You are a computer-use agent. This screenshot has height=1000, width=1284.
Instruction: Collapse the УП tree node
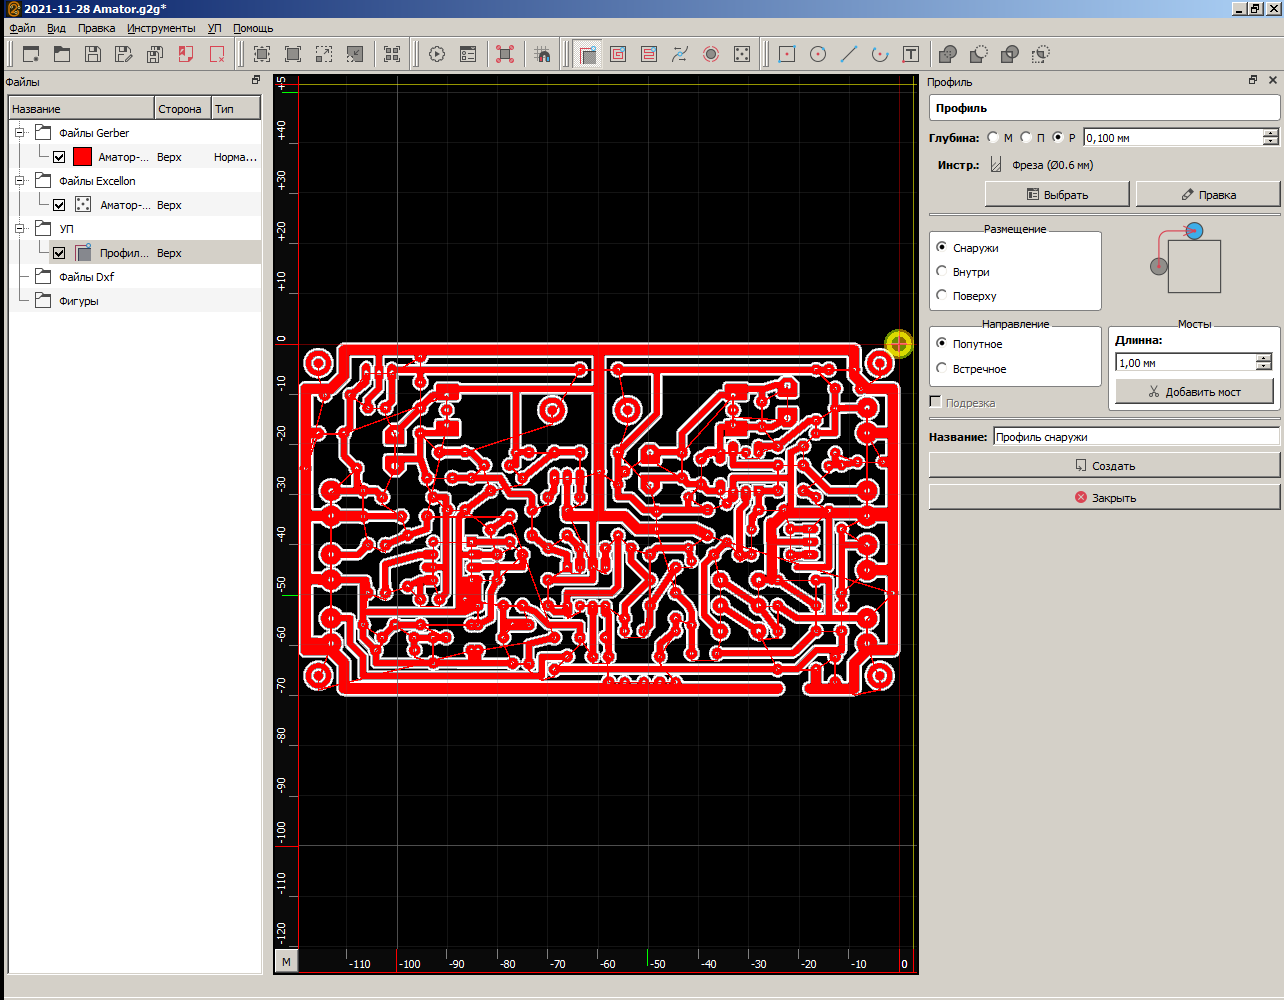[19, 228]
